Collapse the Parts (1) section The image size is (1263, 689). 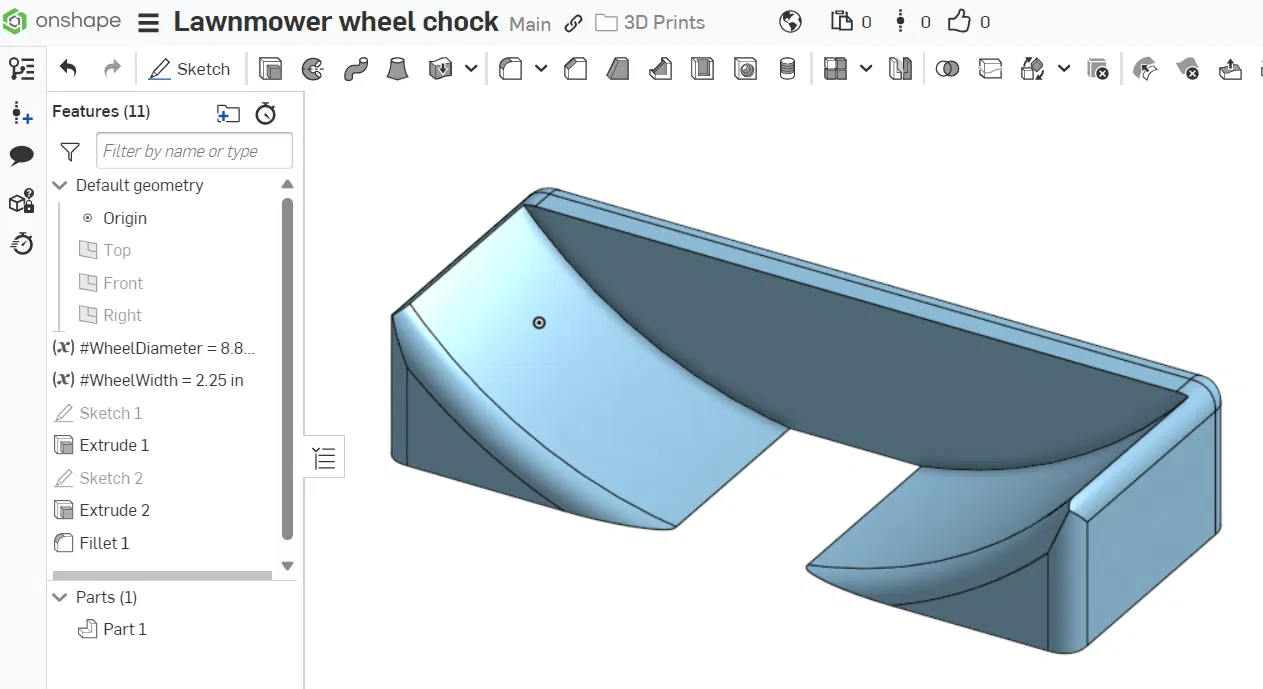click(x=60, y=597)
